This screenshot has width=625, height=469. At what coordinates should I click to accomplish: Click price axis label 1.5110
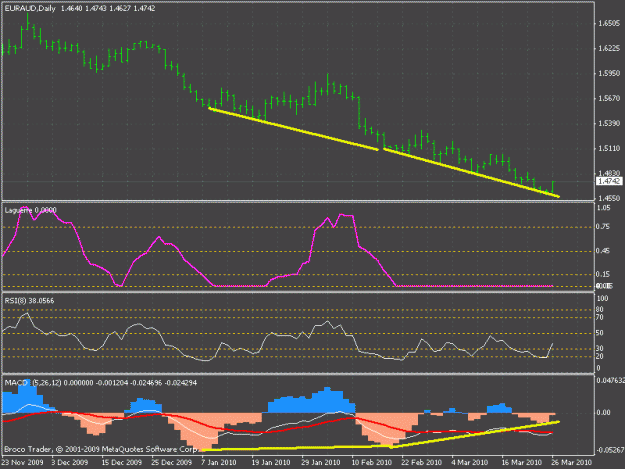point(609,148)
